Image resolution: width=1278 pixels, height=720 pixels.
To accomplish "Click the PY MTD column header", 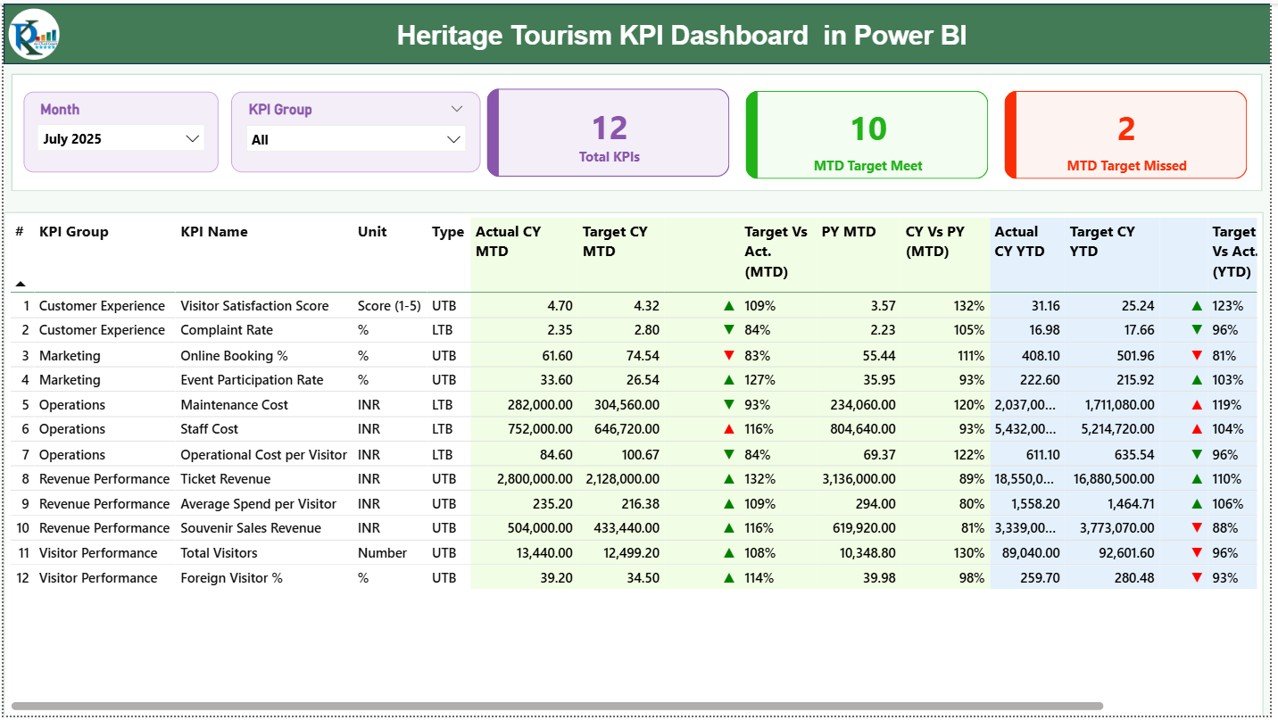I will [848, 232].
